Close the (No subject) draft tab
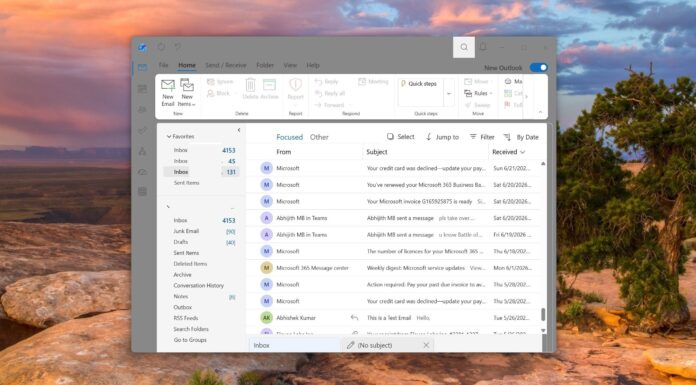This screenshot has width=696, height=385. 426,345
